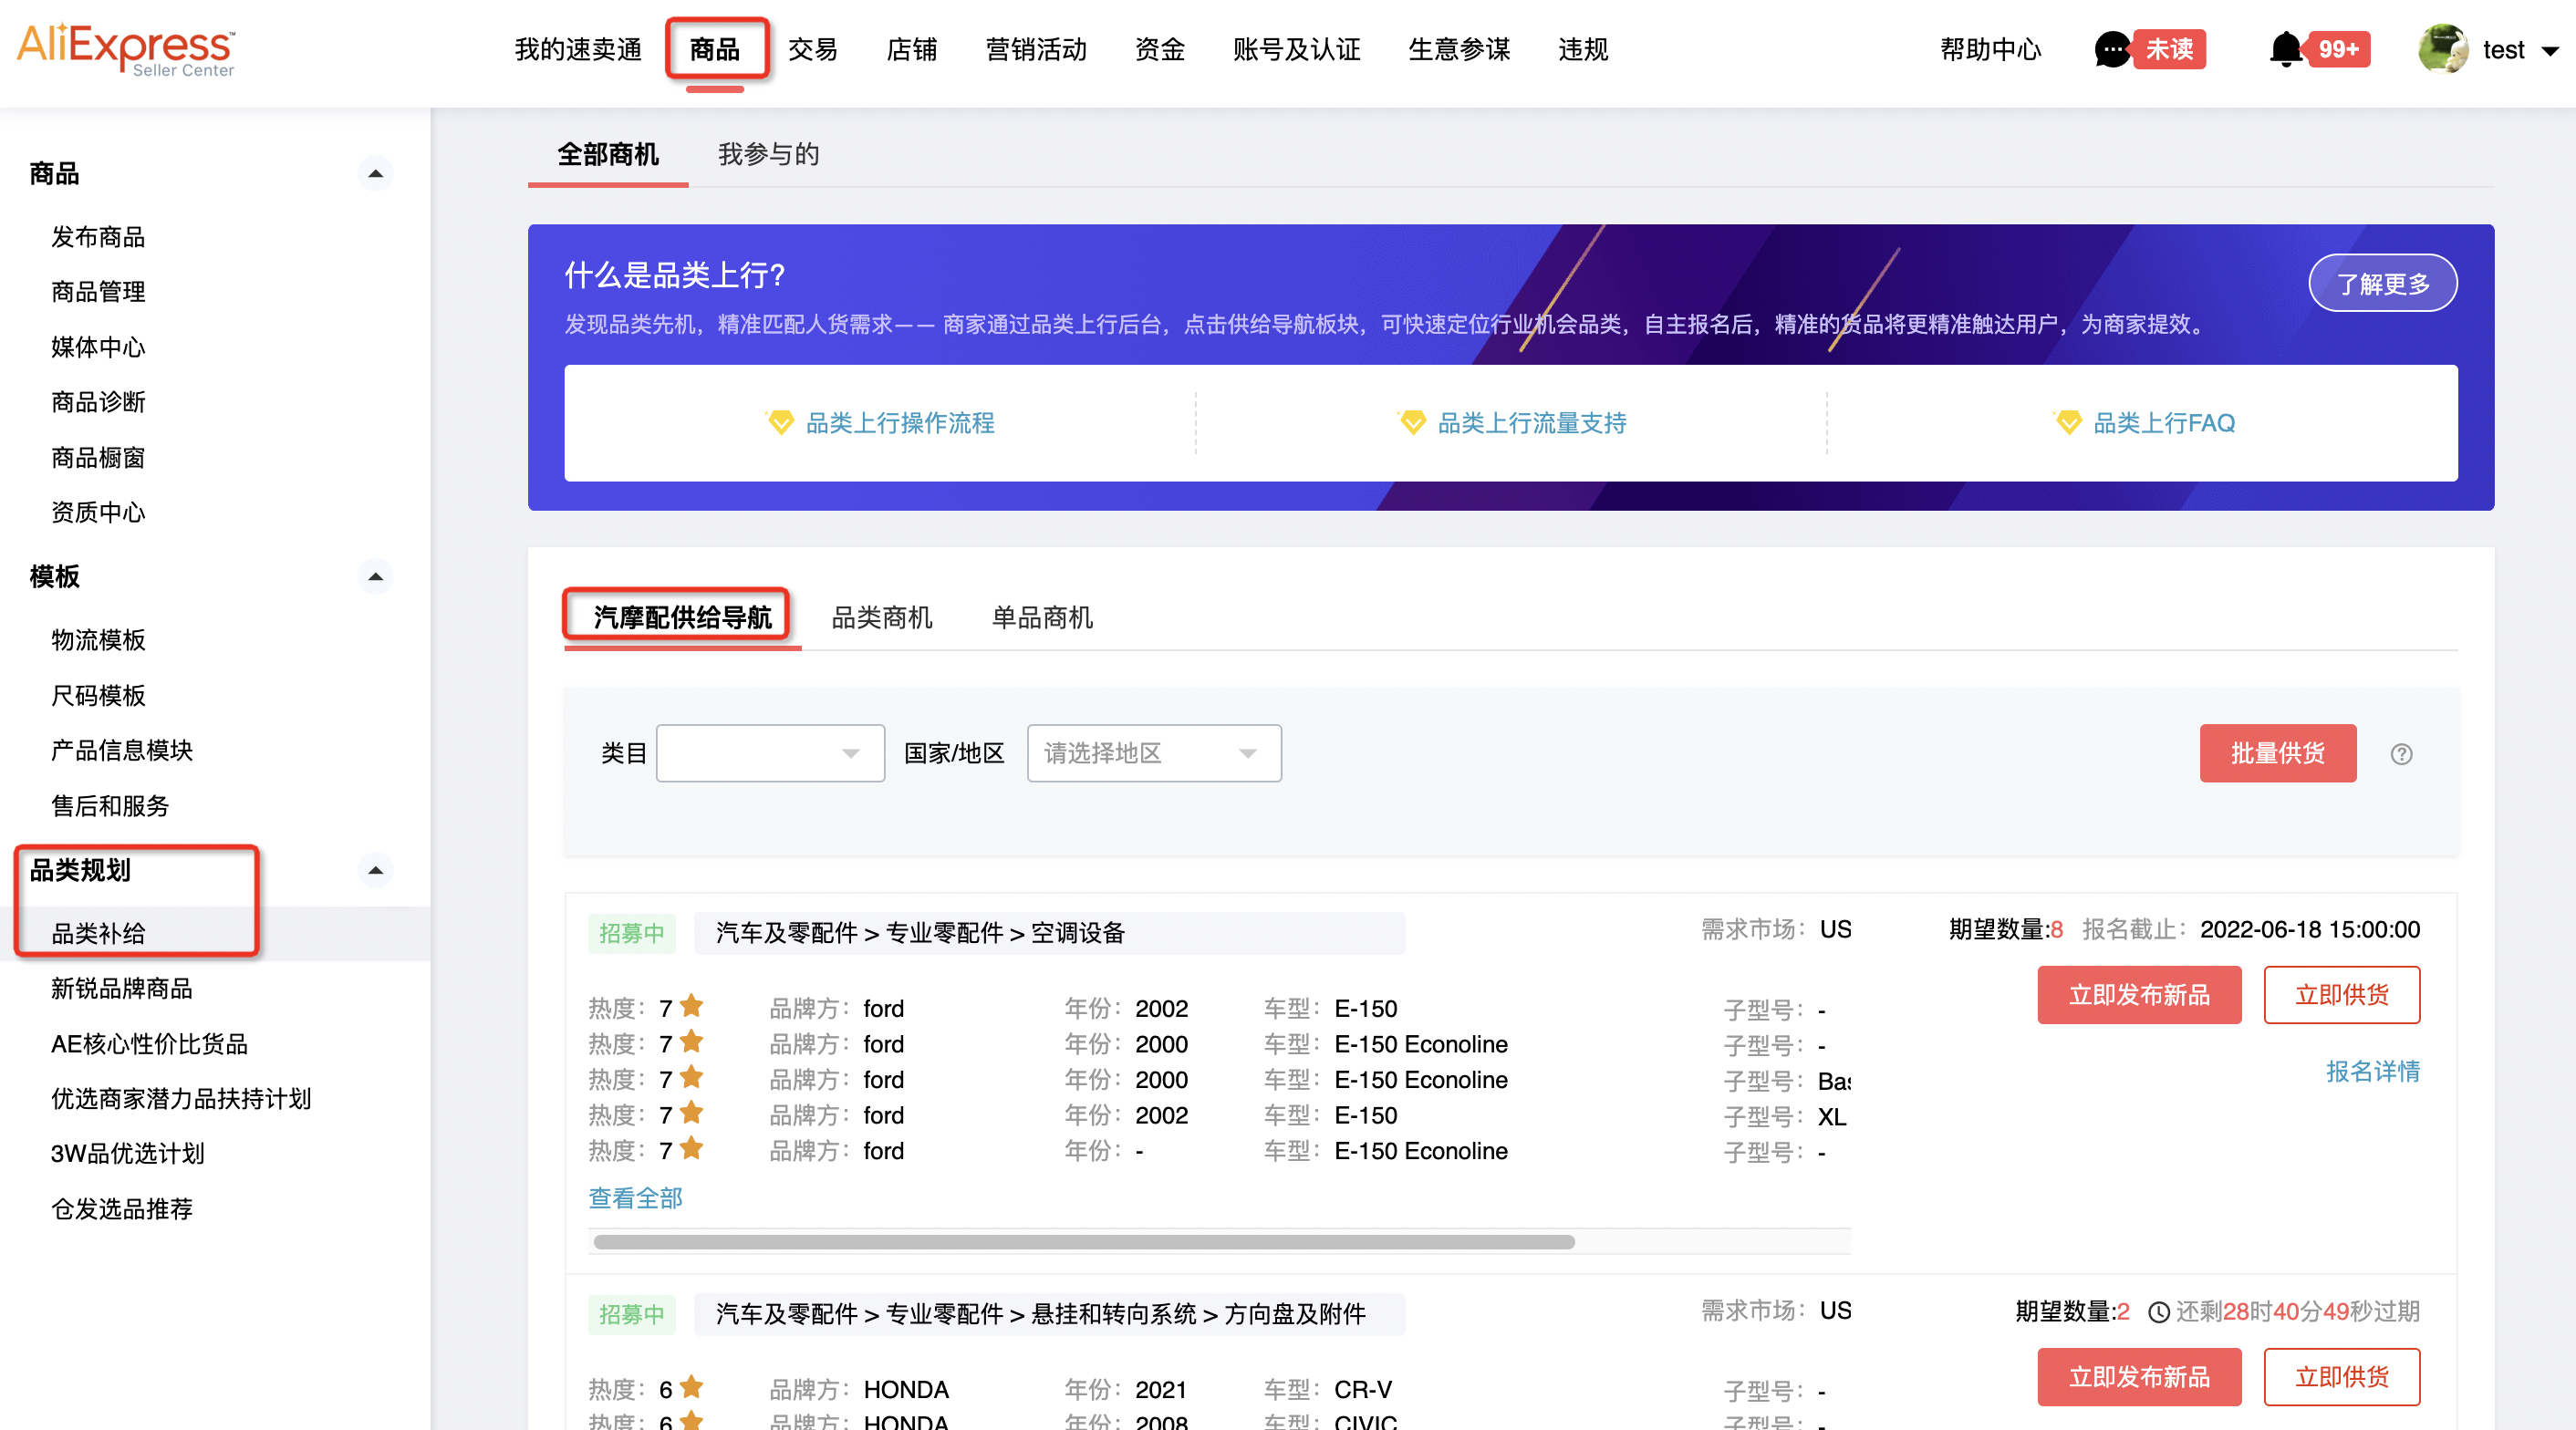Switch to 全部商机 tab
The width and height of the screenshot is (2576, 1430).
[608, 154]
